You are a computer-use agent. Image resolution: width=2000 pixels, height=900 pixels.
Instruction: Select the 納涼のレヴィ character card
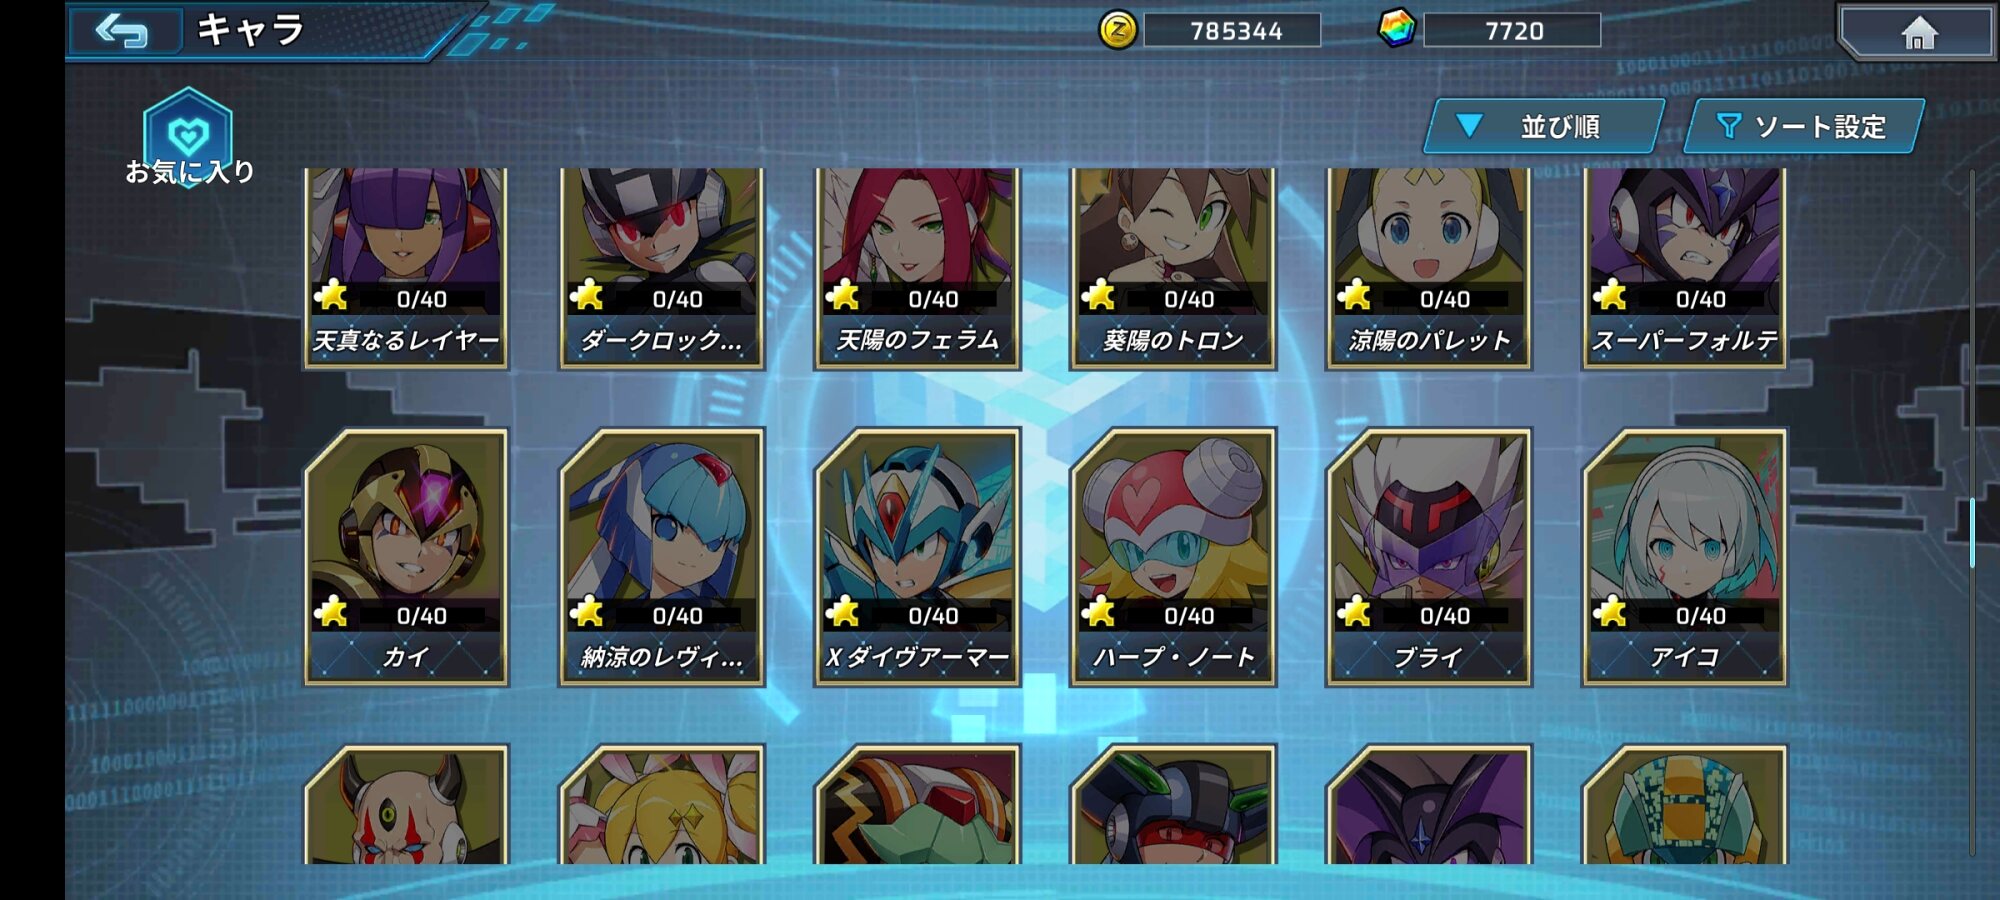click(662, 557)
